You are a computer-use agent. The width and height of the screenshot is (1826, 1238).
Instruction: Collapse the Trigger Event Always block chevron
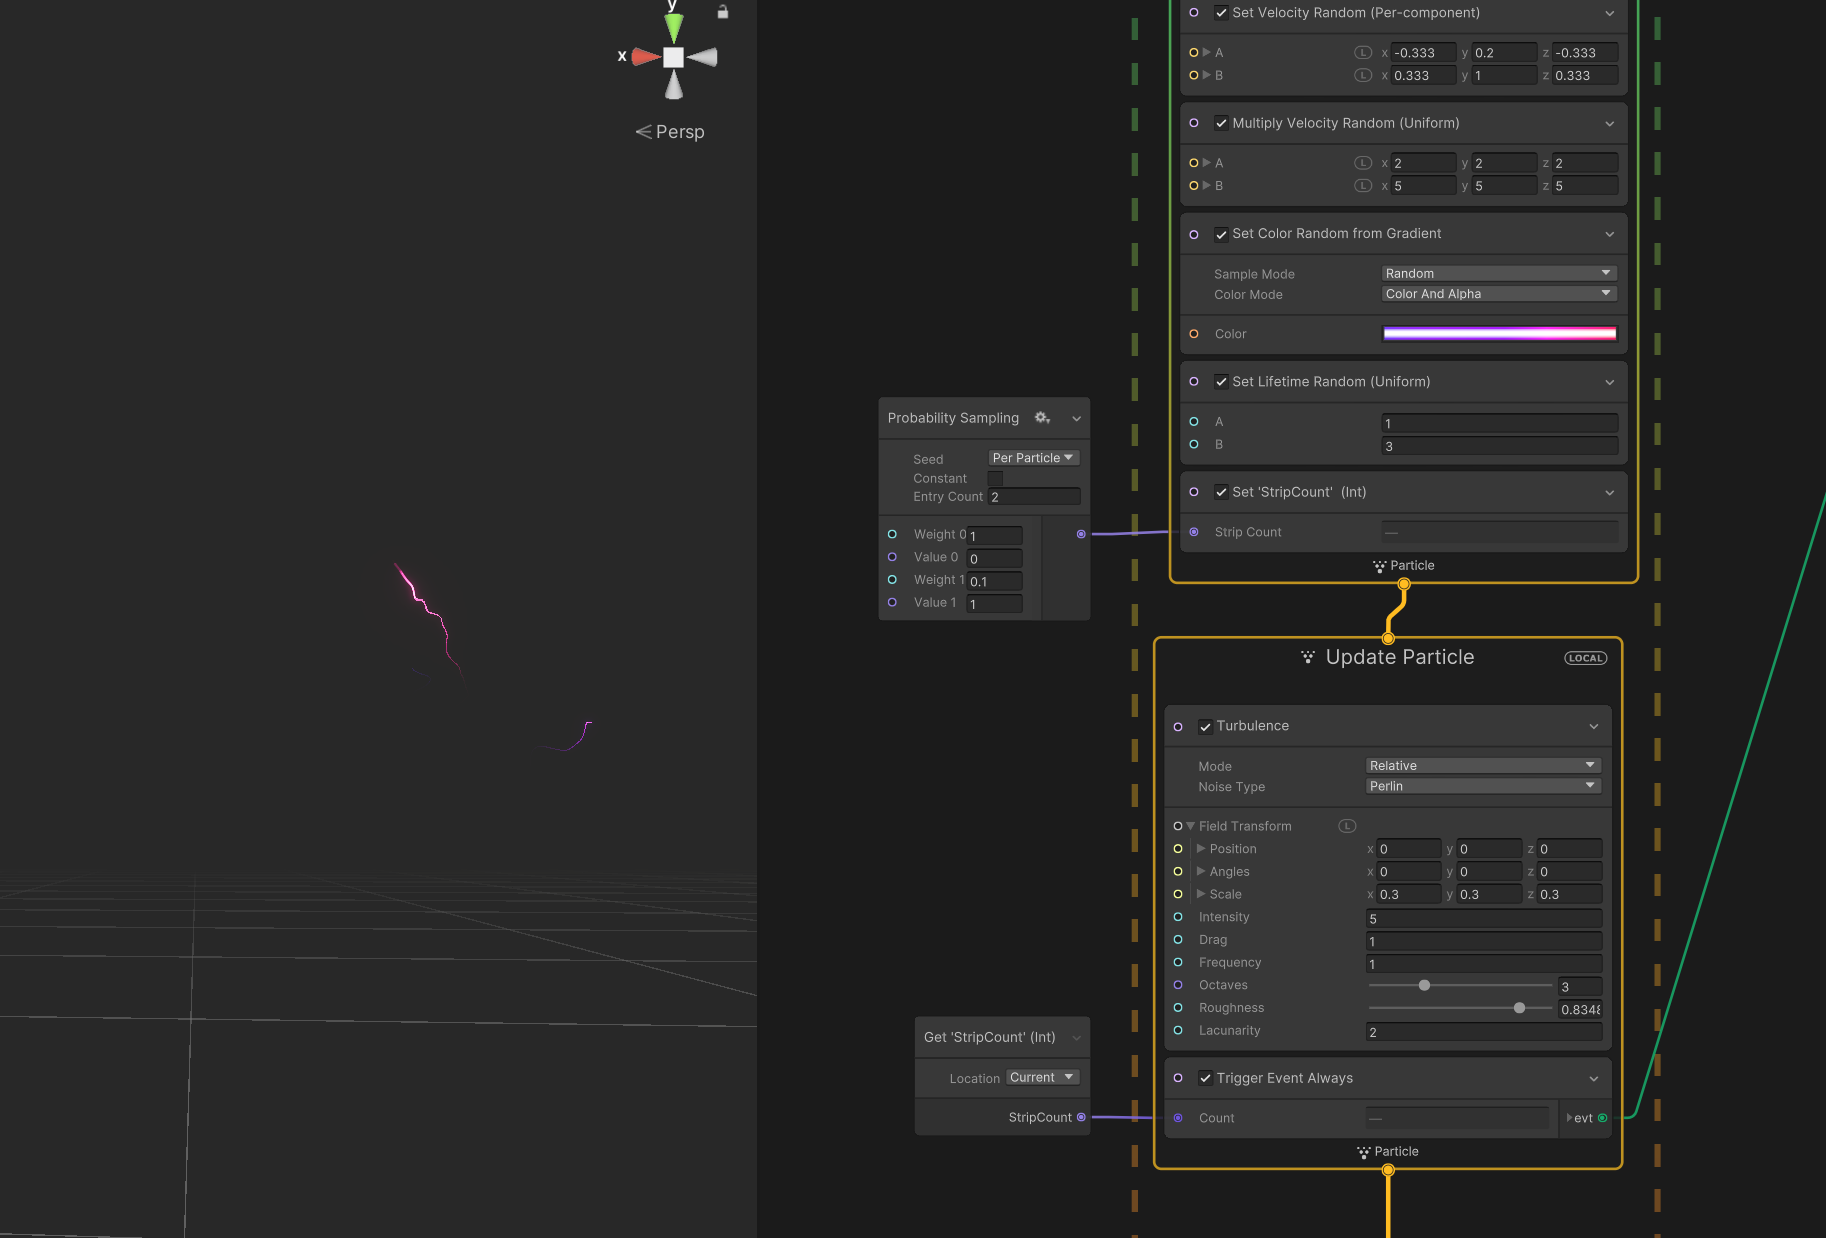[1594, 1078]
